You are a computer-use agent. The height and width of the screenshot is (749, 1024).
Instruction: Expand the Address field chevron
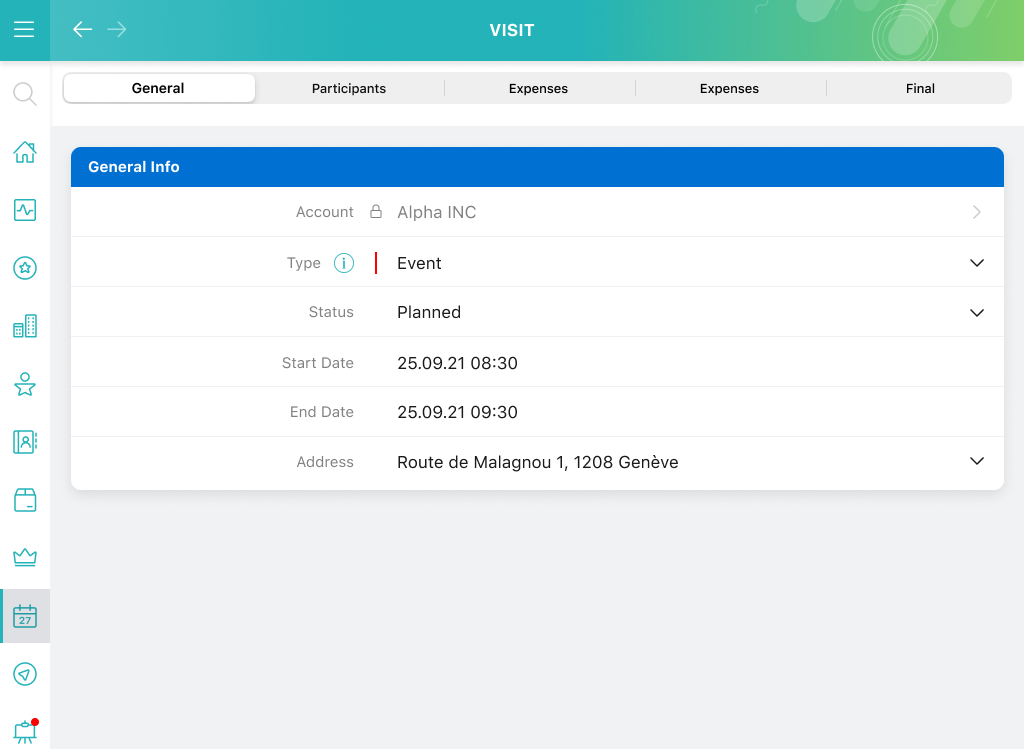pyautogui.click(x=977, y=461)
